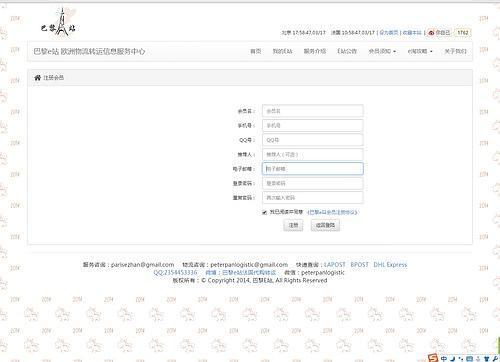
Task: Go to the 首页 nav item
Action: [256, 51]
